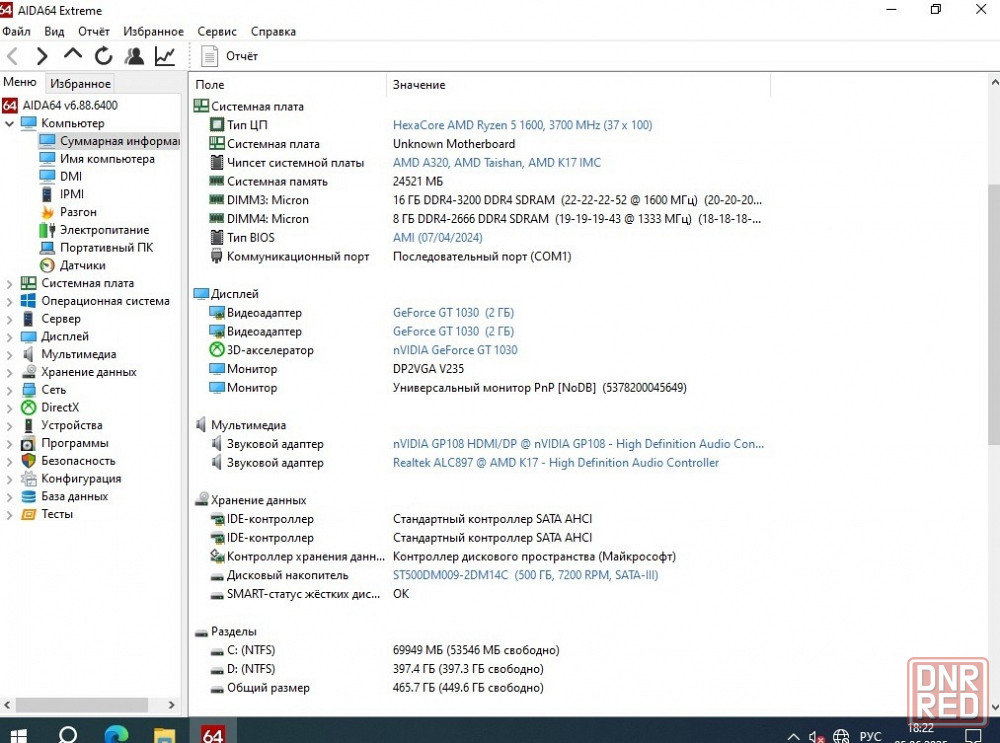Click the Тесты tree icon
Image resolution: width=1000 pixels, height=743 pixels.
pos(28,514)
